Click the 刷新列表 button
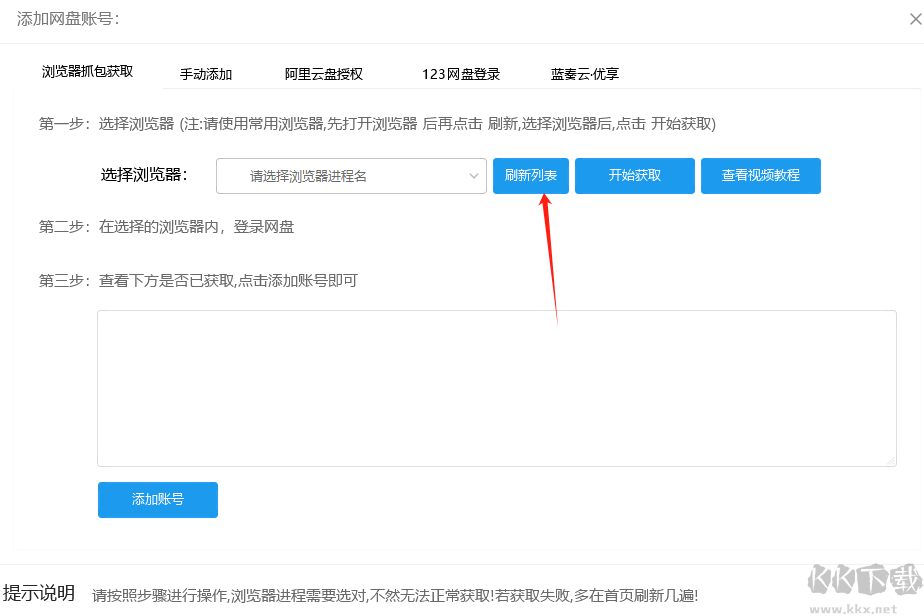Image resolution: width=924 pixels, height=616 pixels. pos(530,176)
